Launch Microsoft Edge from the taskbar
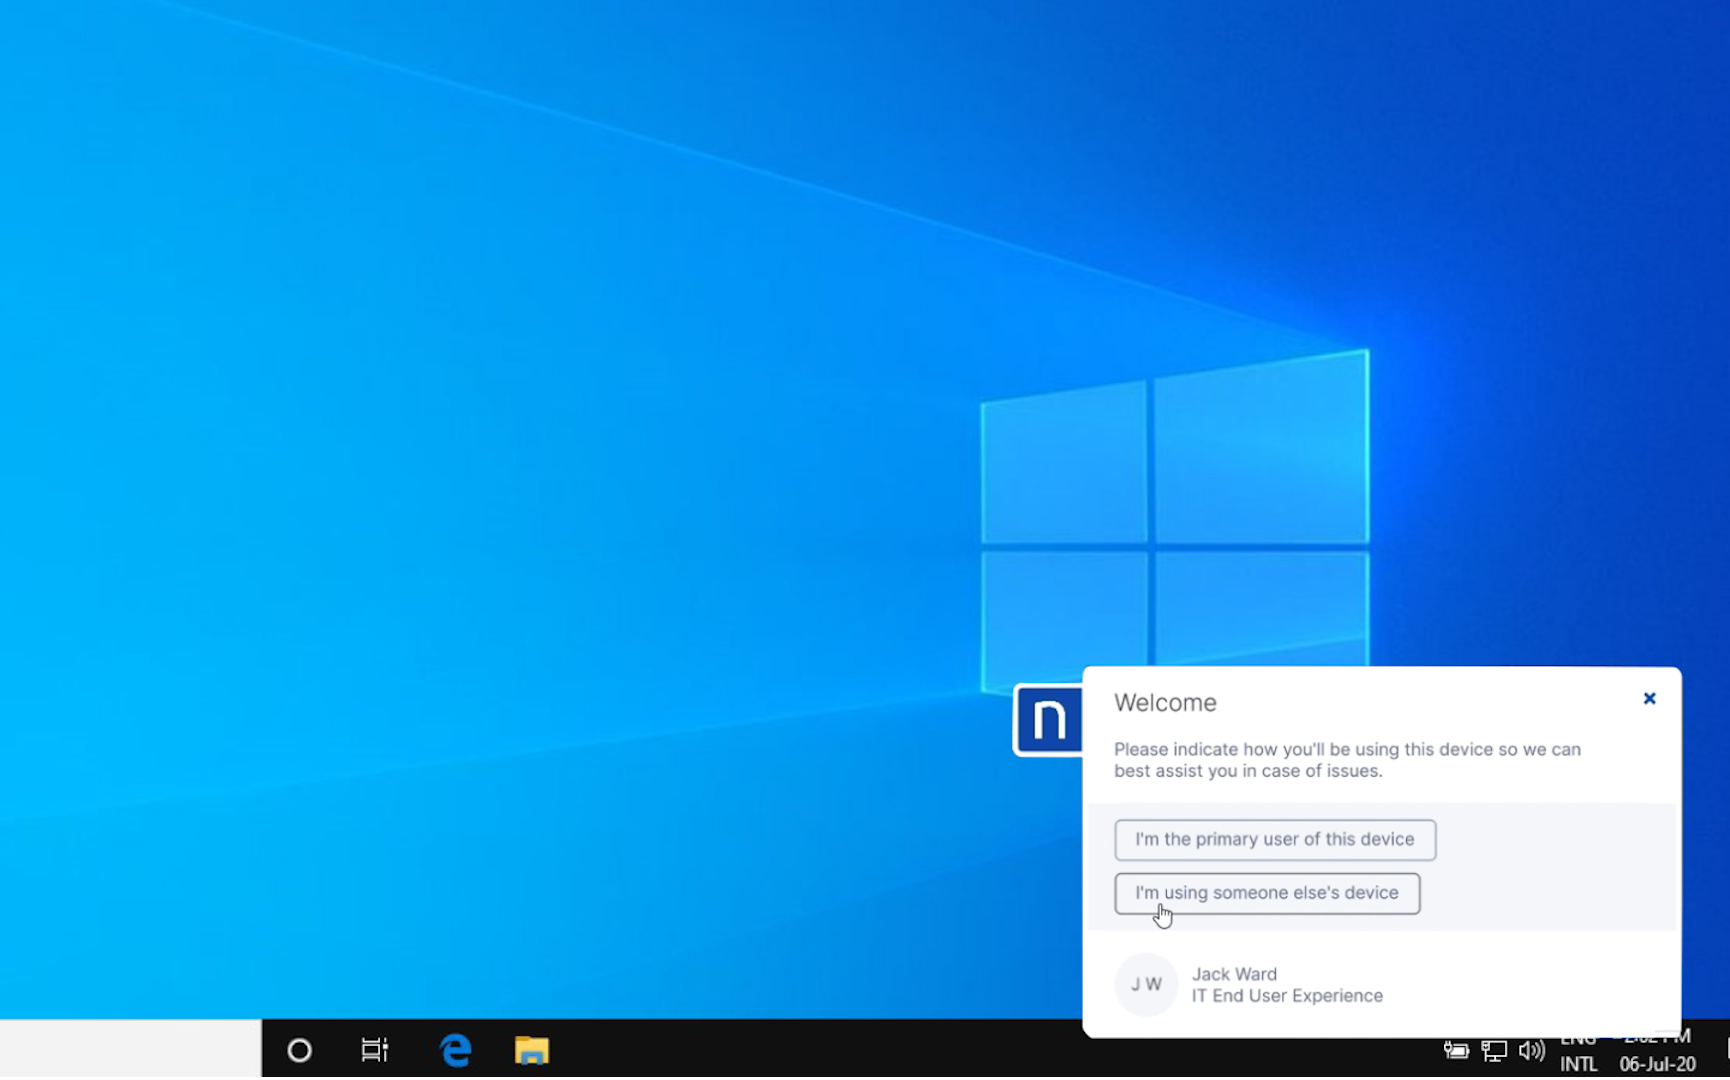This screenshot has height=1080, width=1730. click(455, 1050)
